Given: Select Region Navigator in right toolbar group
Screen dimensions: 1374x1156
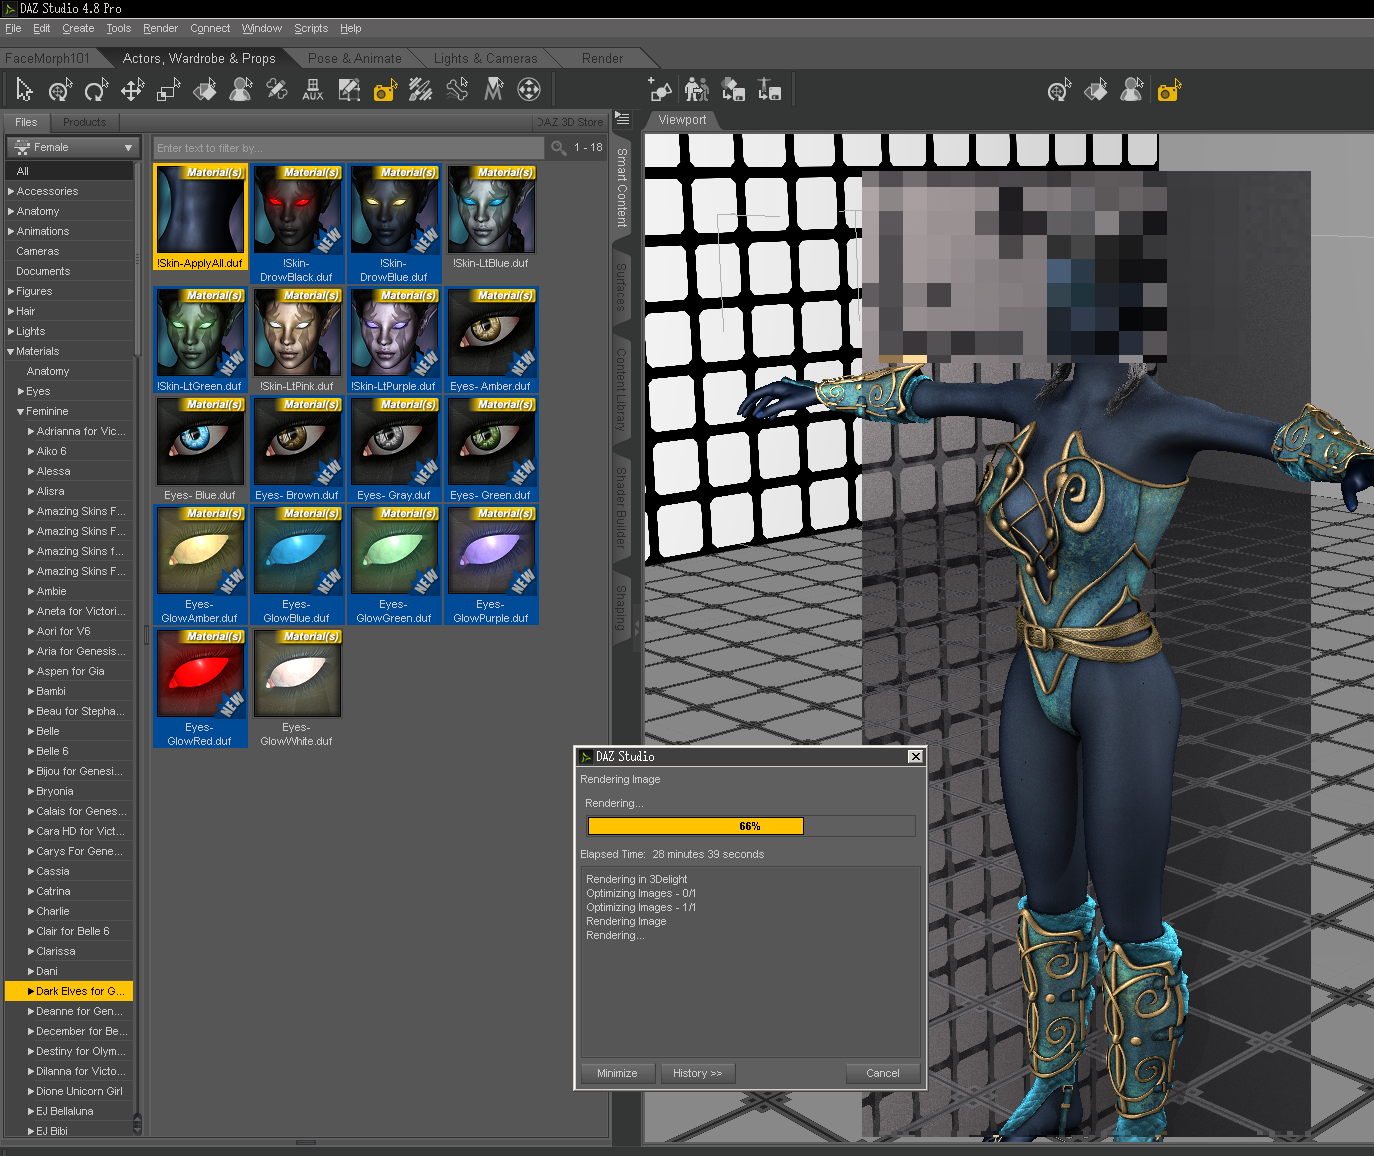Looking at the screenshot, I should [x=1132, y=90].
